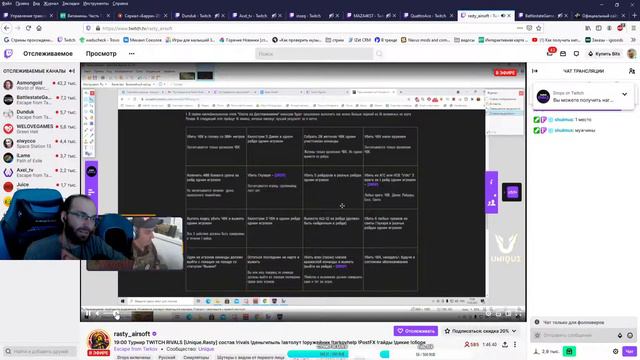Collapse the stream chat panel arrow icon
640x360 pixels.
pyautogui.click(x=535, y=71)
